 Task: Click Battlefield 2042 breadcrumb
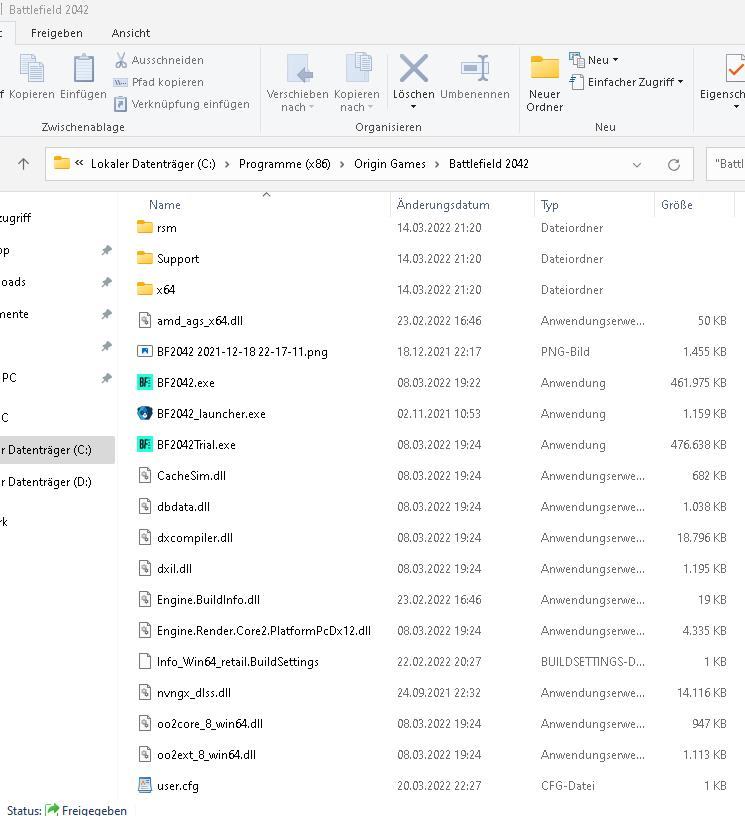pyautogui.click(x=489, y=164)
